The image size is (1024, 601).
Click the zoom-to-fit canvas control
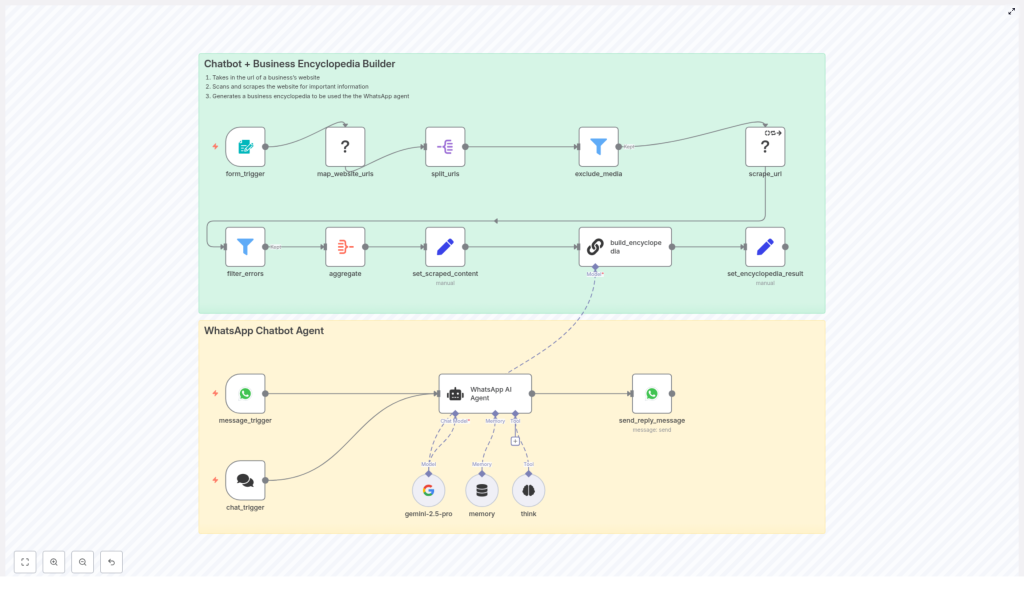(24, 561)
